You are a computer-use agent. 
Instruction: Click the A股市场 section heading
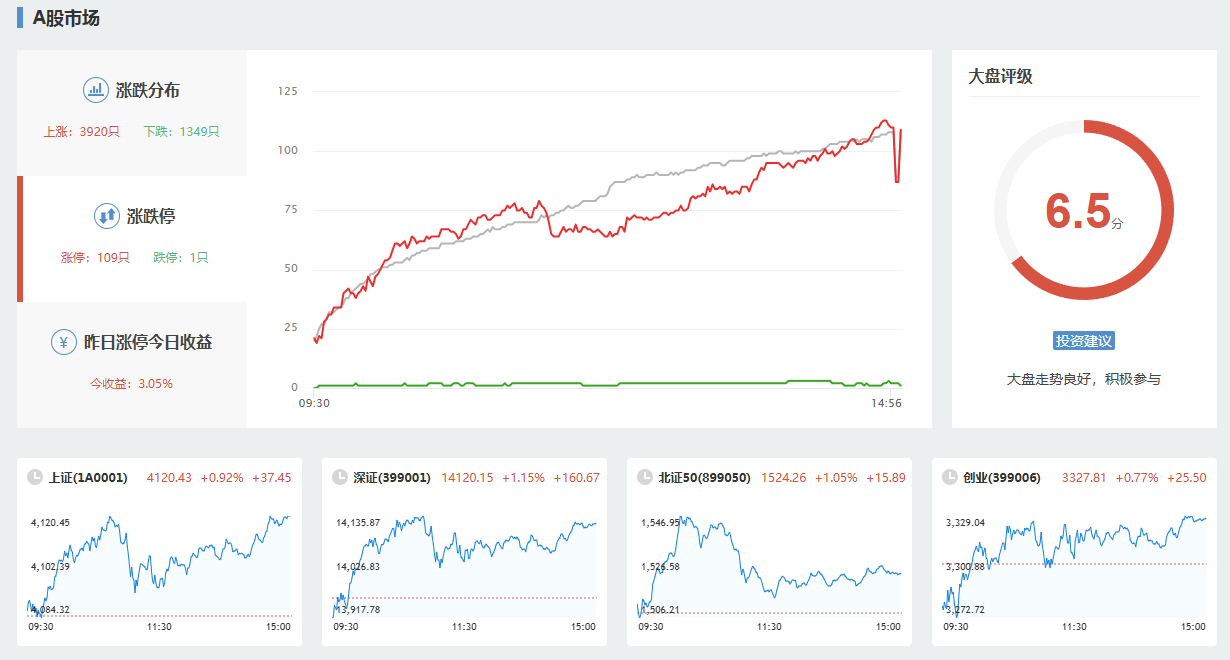pyautogui.click(x=66, y=18)
